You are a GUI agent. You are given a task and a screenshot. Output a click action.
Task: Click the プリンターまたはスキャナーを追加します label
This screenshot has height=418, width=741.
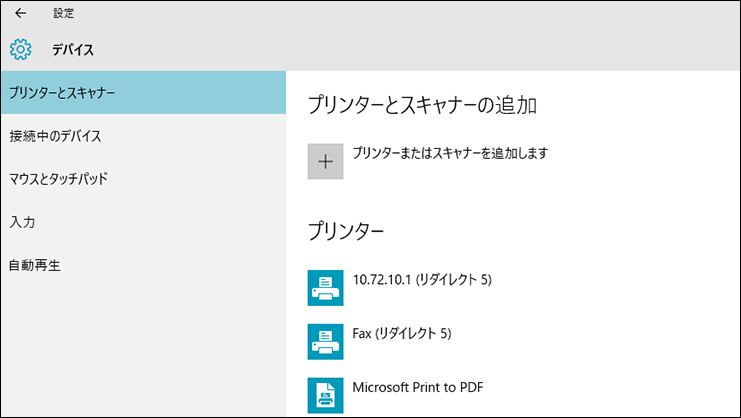pyautogui.click(x=450, y=153)
